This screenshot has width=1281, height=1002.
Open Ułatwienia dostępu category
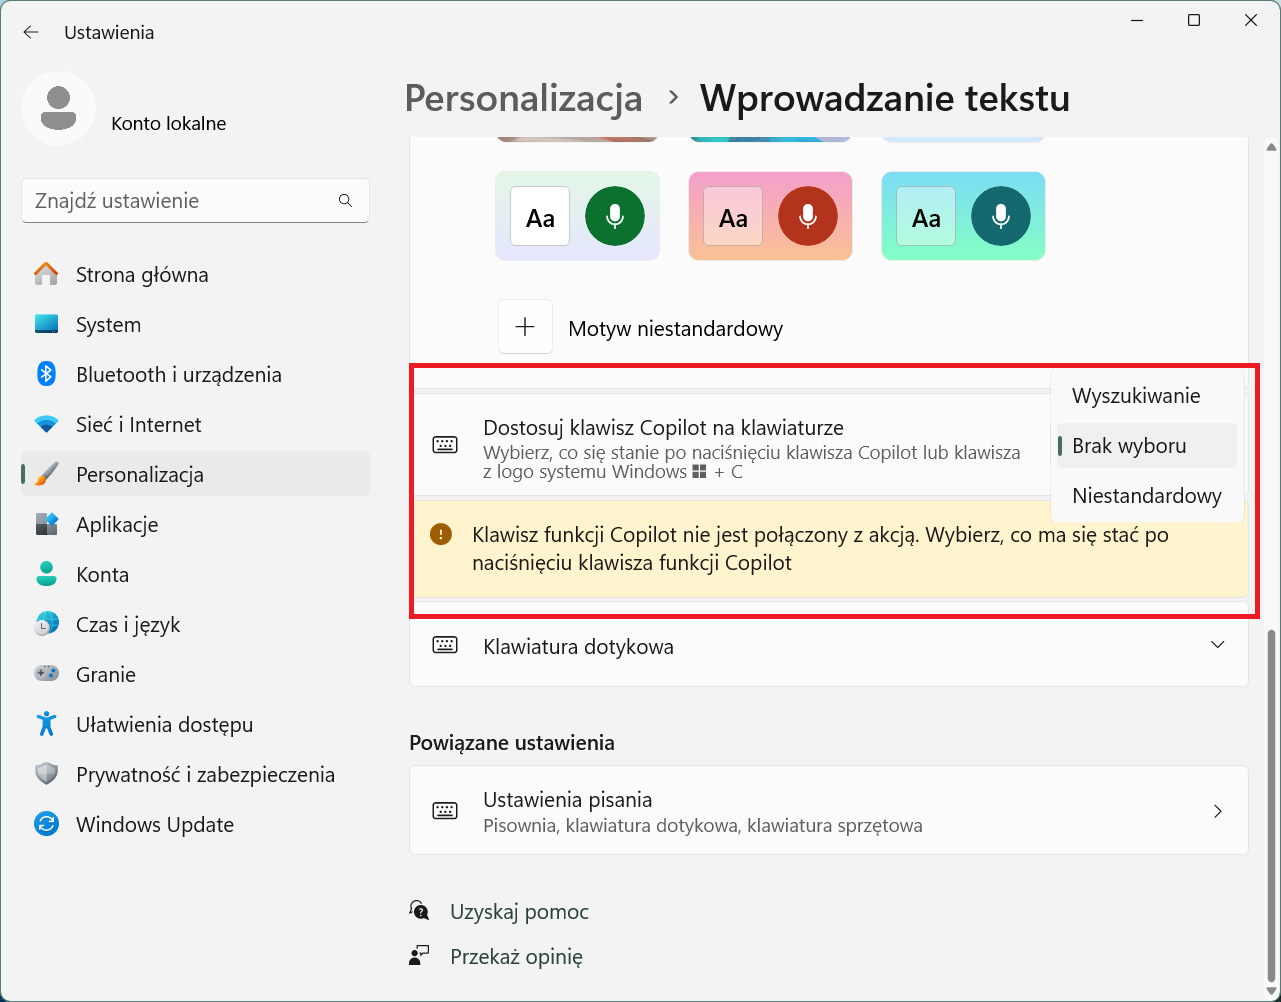(195, 724)
